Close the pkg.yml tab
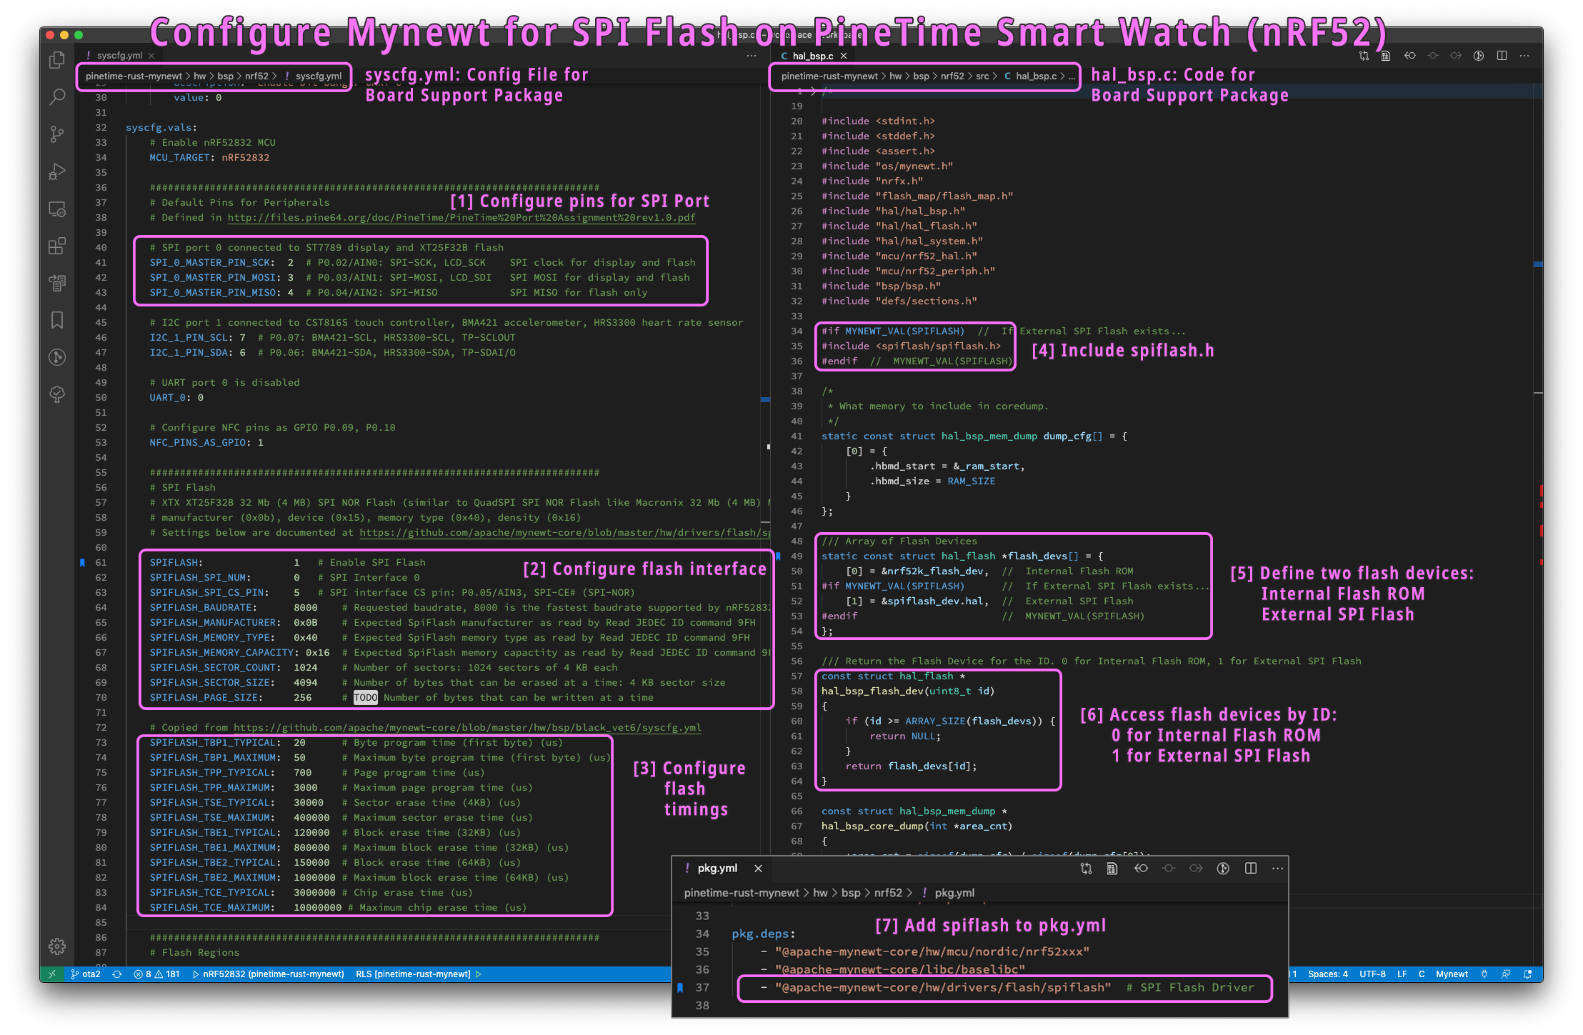This screenshot has width=1583, height=1035. click(x=758, y=868)
